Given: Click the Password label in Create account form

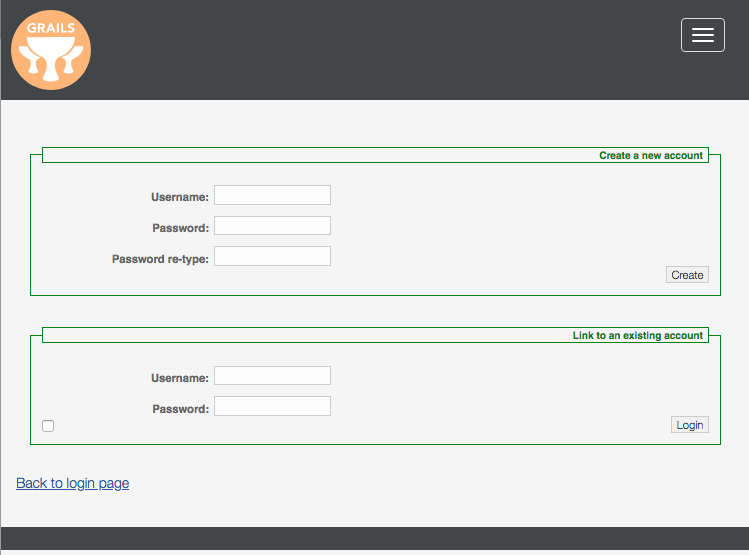Looking at the screenshot, I should pyautogui.click(x=180, y=228).
